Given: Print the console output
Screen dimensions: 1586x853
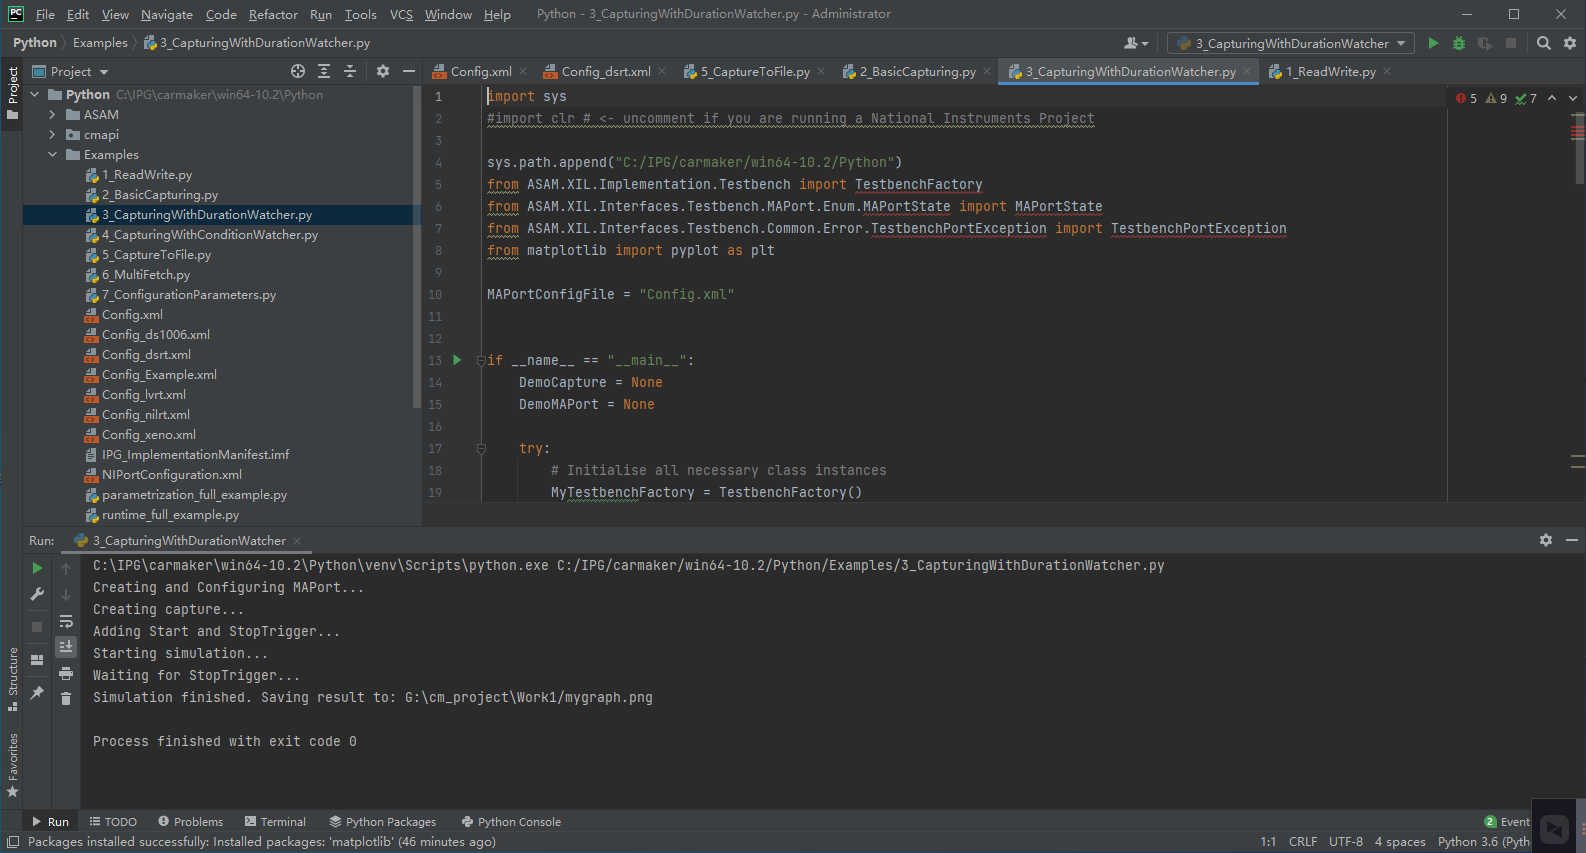Looking at the screenshot, I should pyautogui.click(x=66, y=673).
